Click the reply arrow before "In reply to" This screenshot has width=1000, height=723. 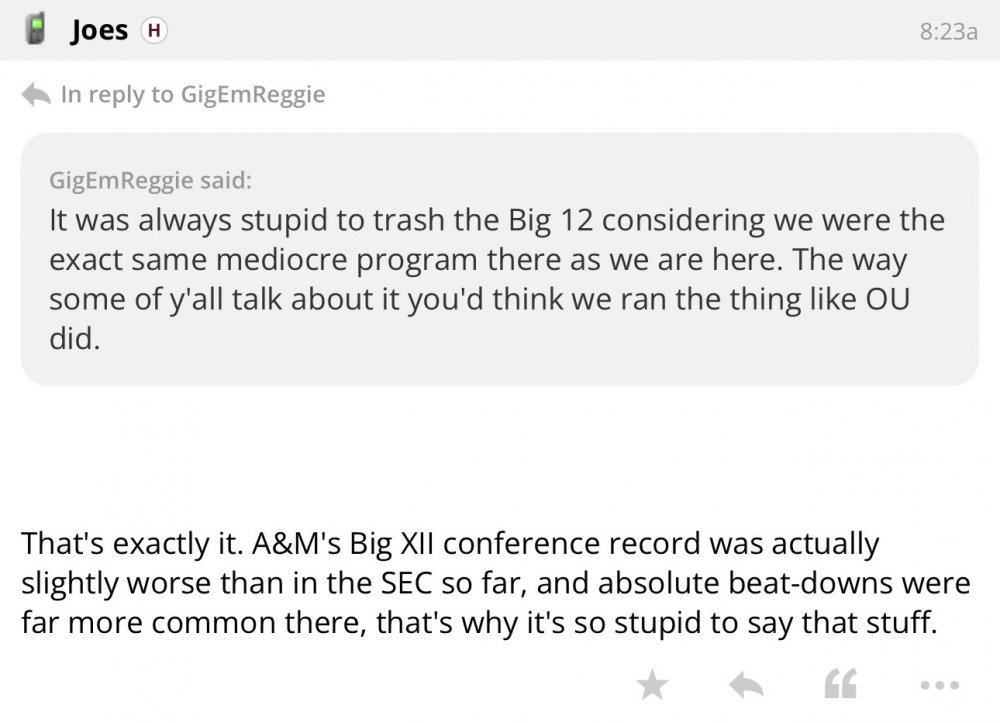click(36, 95)
